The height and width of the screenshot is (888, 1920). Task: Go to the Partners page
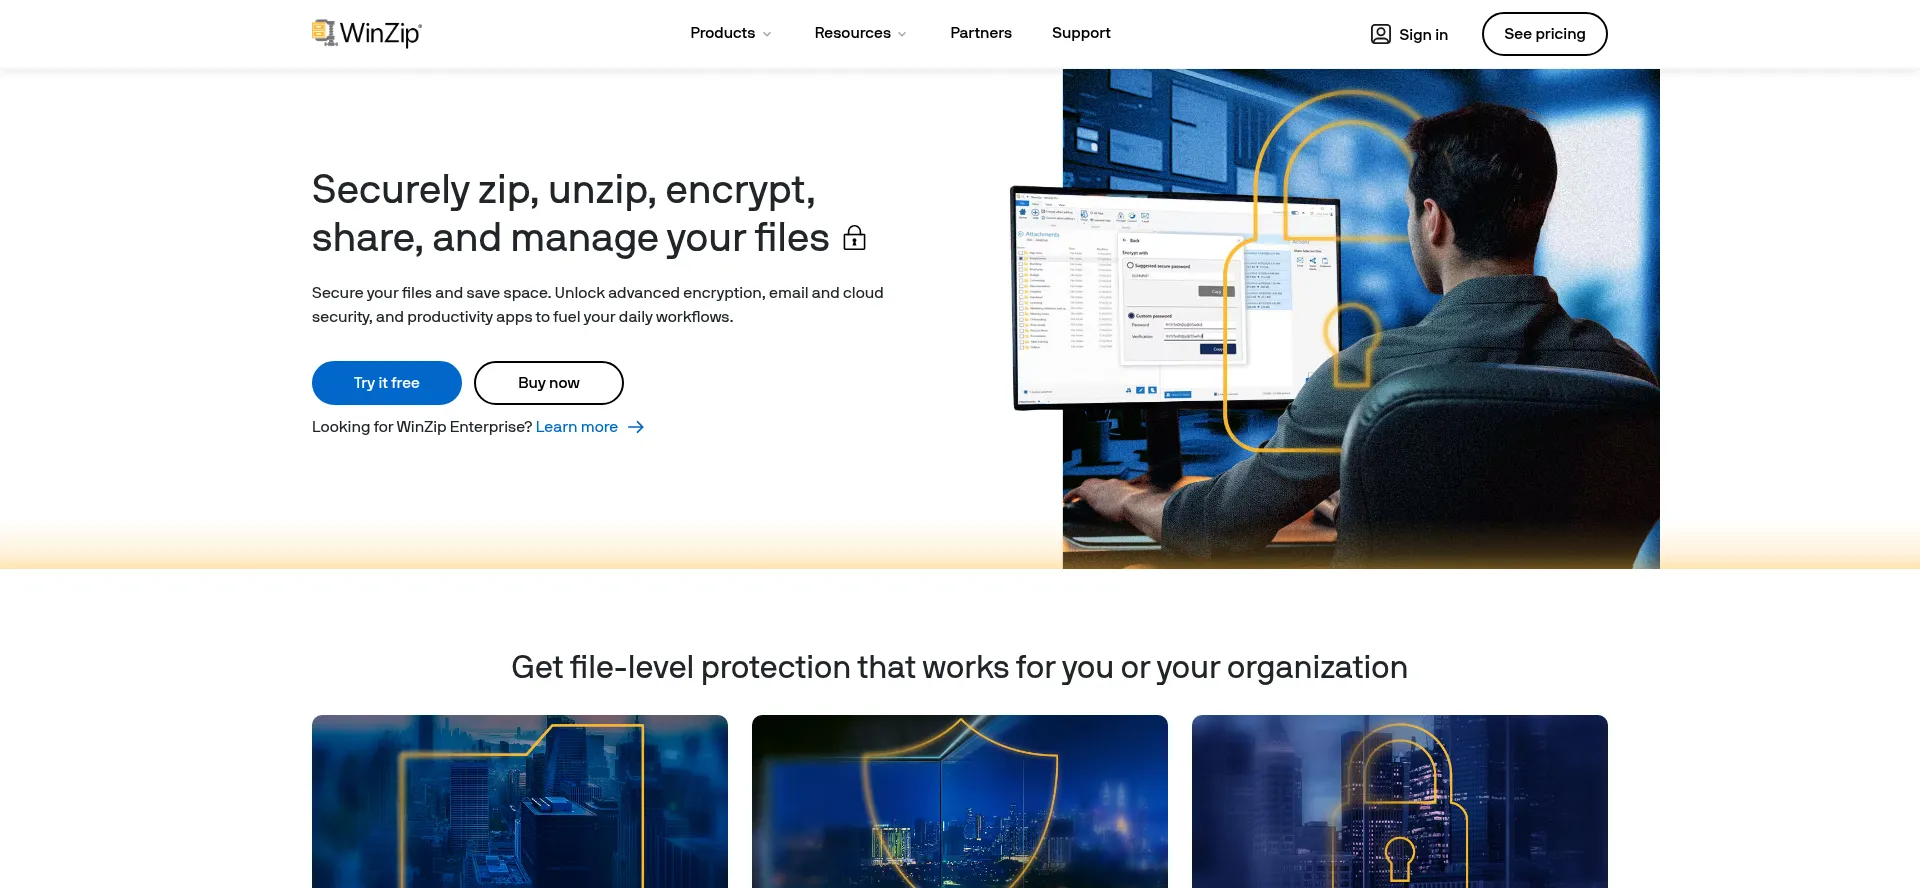click(x=981, y=33)
